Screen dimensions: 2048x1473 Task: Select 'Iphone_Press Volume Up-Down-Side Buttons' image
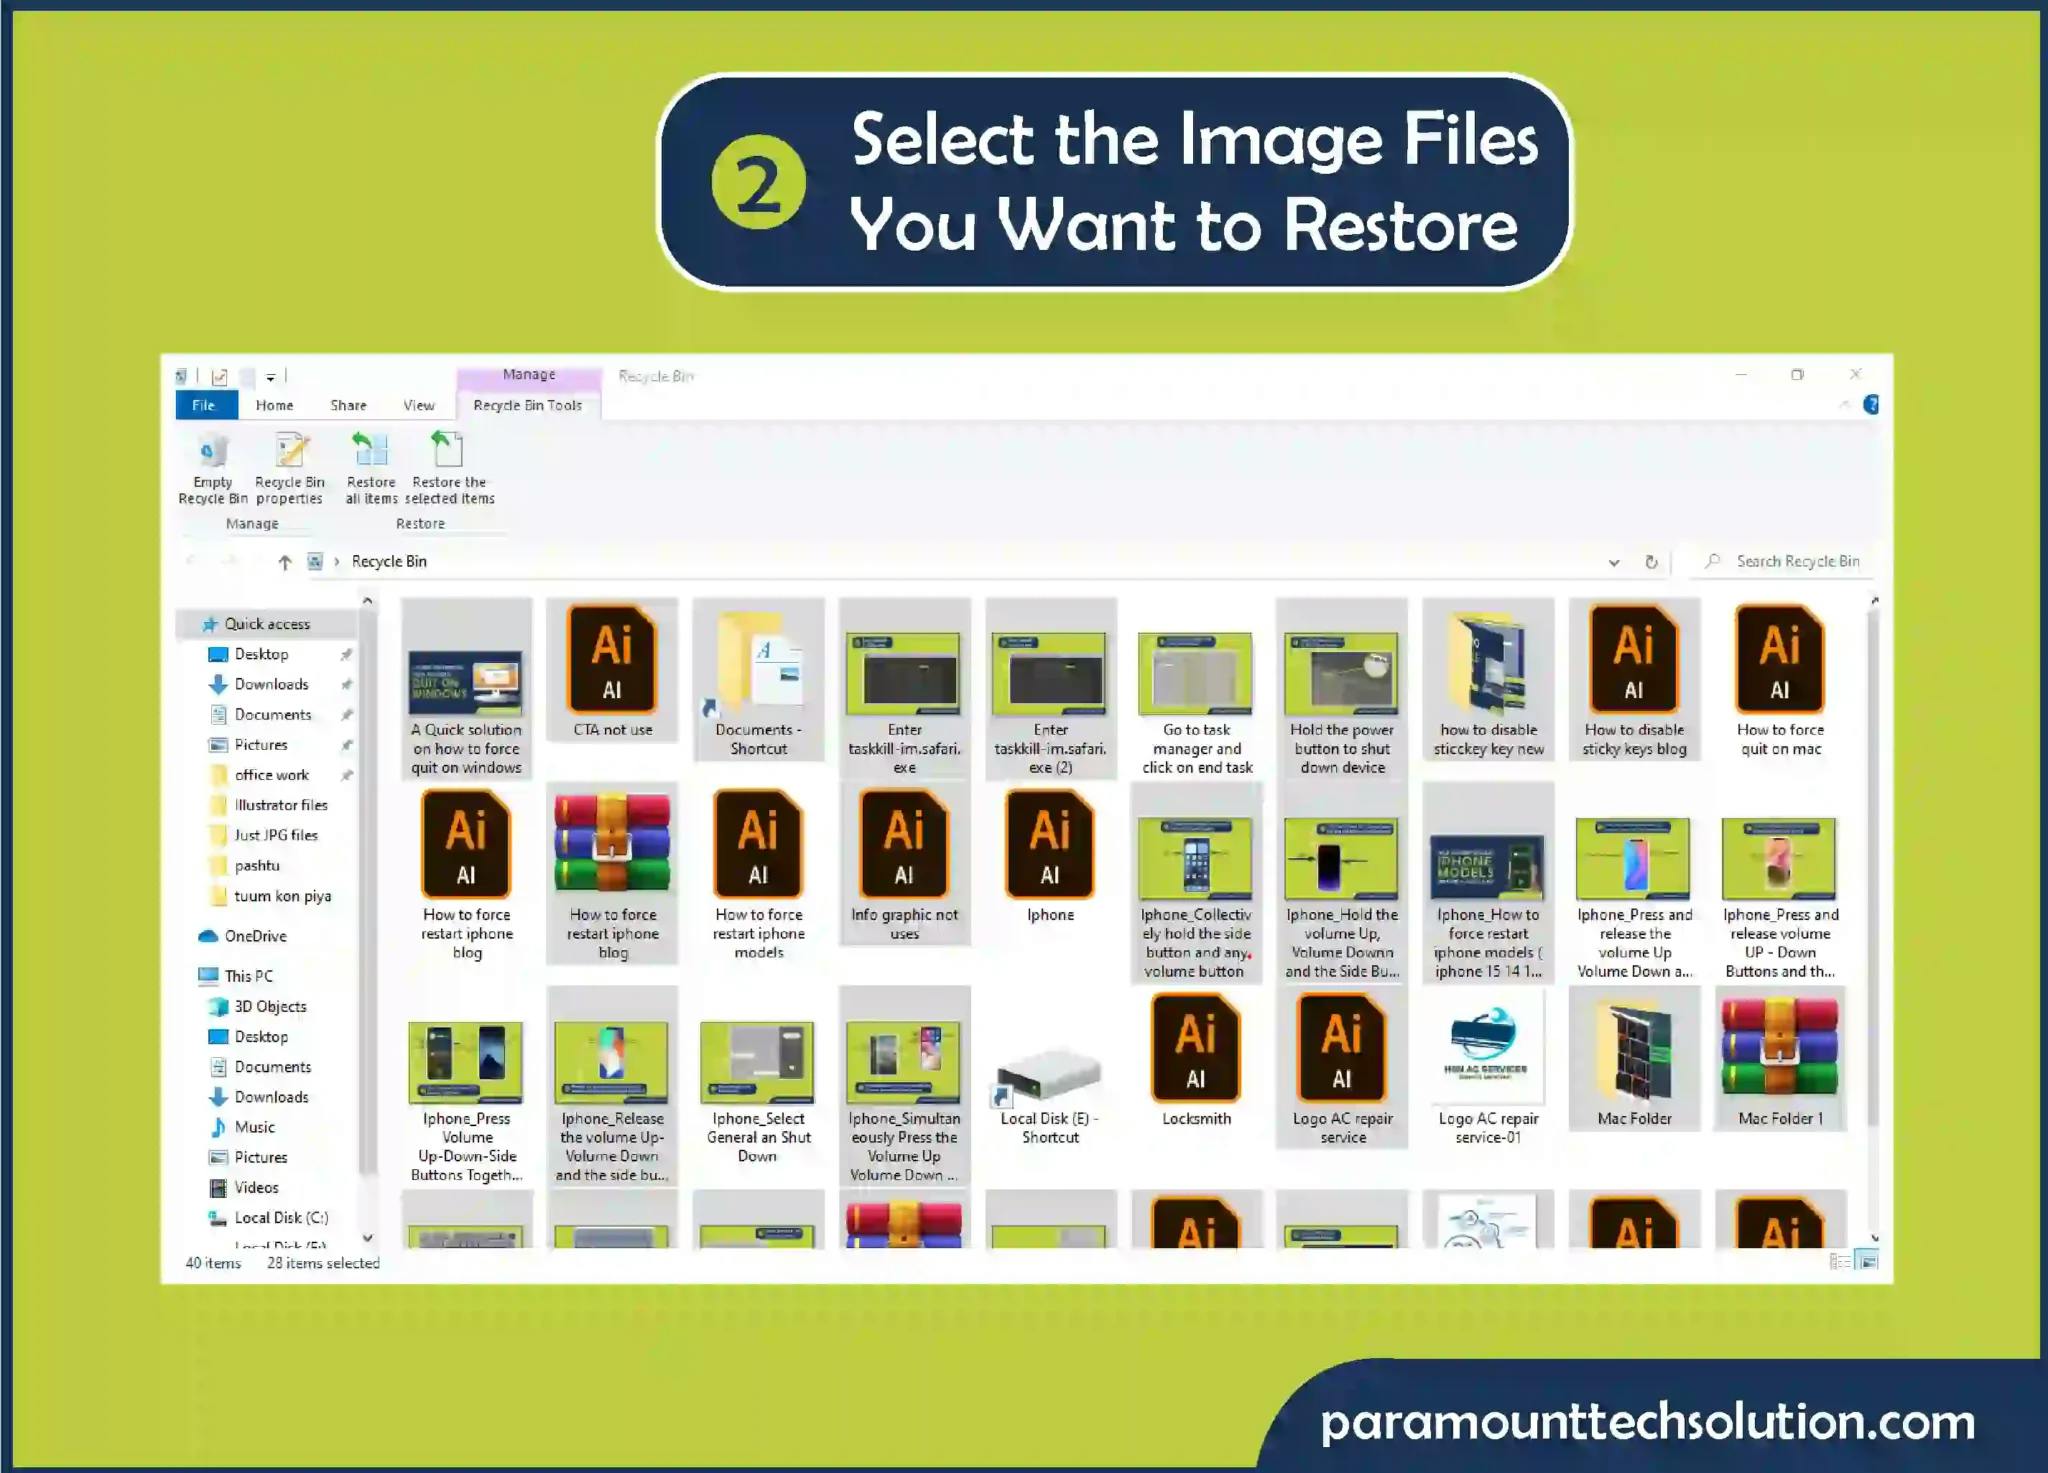pos(466,1100)
